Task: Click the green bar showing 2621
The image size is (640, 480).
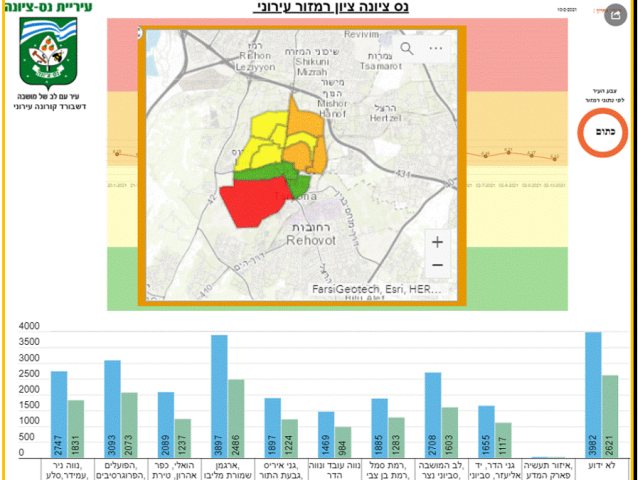Action: [x=609, y=416]
